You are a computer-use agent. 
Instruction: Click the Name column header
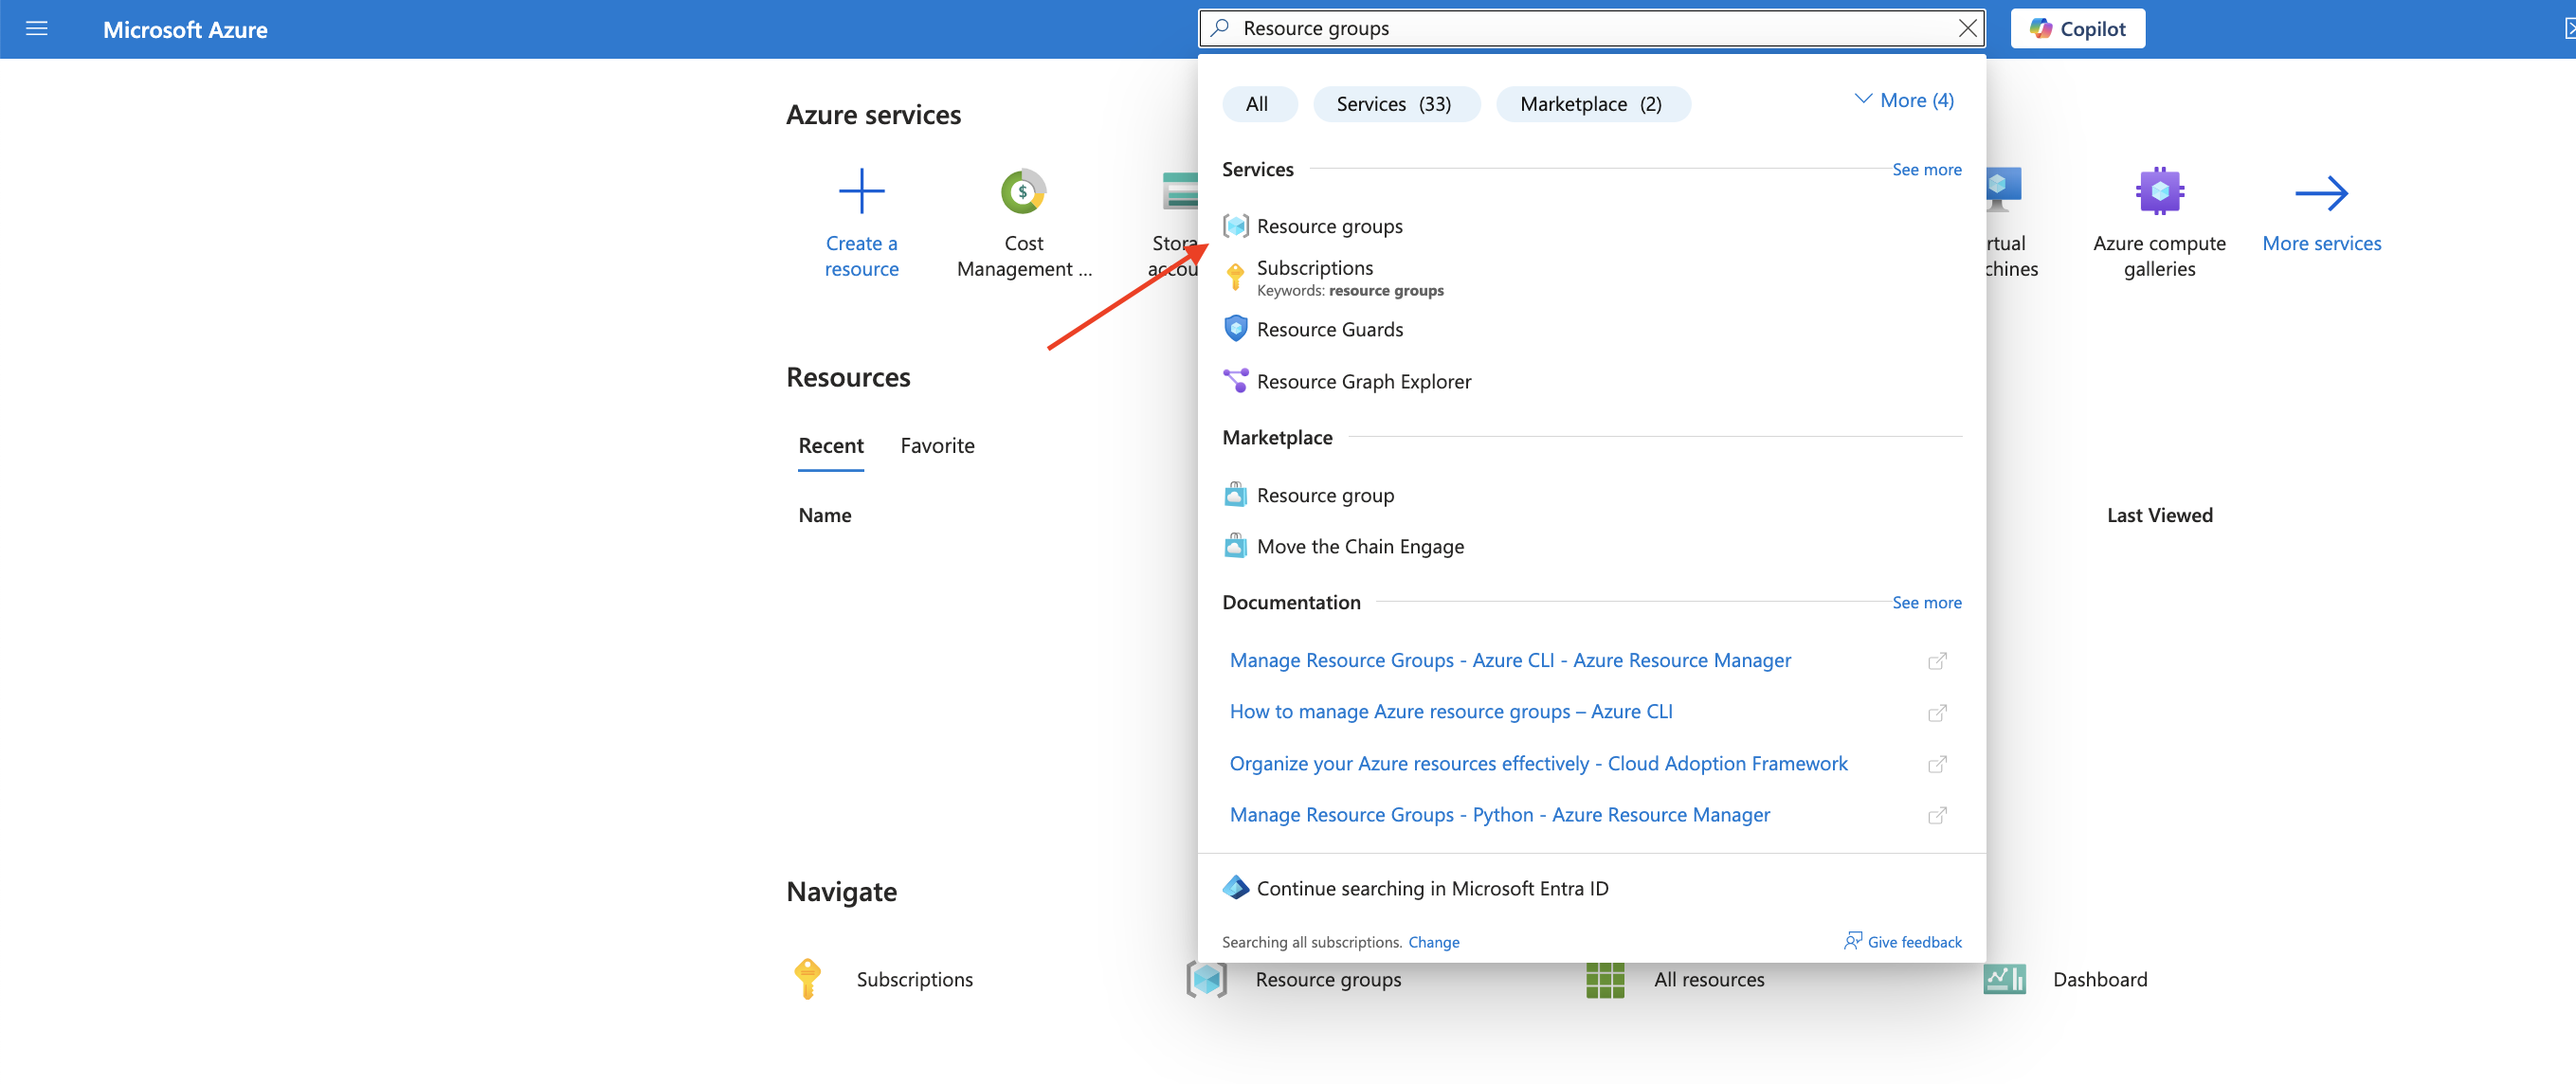point(824,515)
